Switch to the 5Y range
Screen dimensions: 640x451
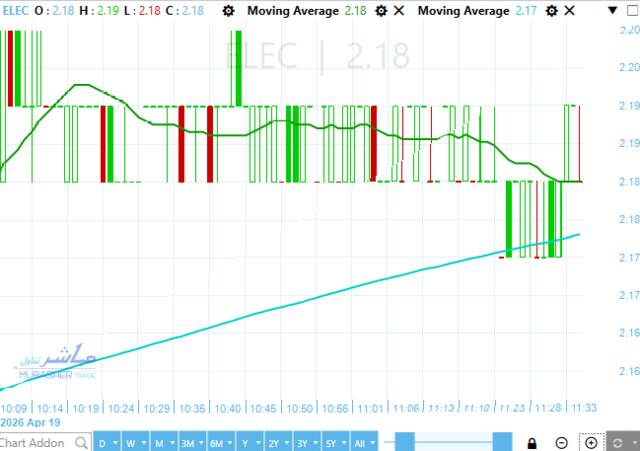[x=335, y=442]
